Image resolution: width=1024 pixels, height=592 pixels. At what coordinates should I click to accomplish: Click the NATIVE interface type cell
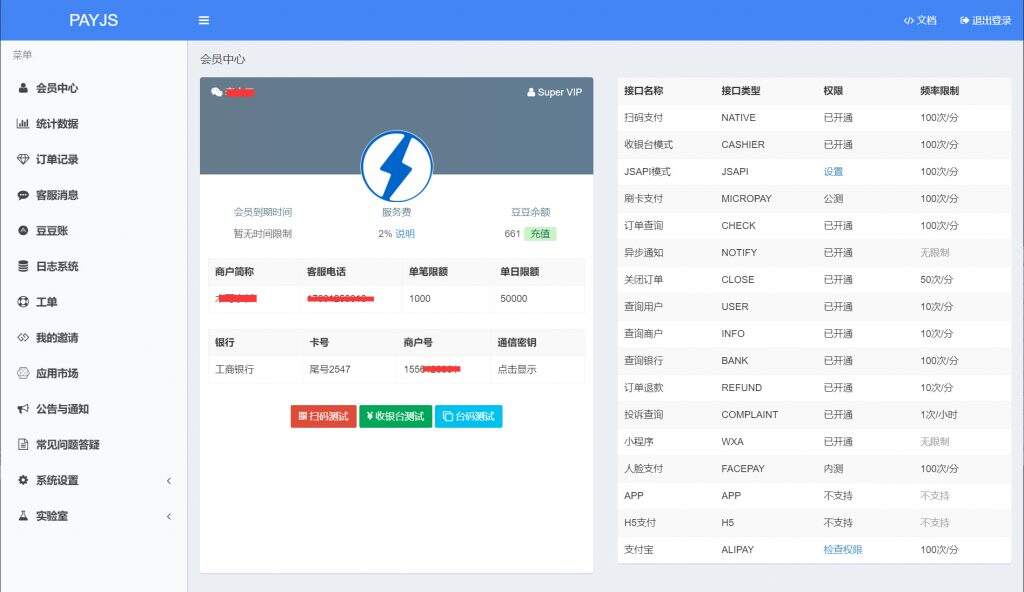[x=738, y=118]
